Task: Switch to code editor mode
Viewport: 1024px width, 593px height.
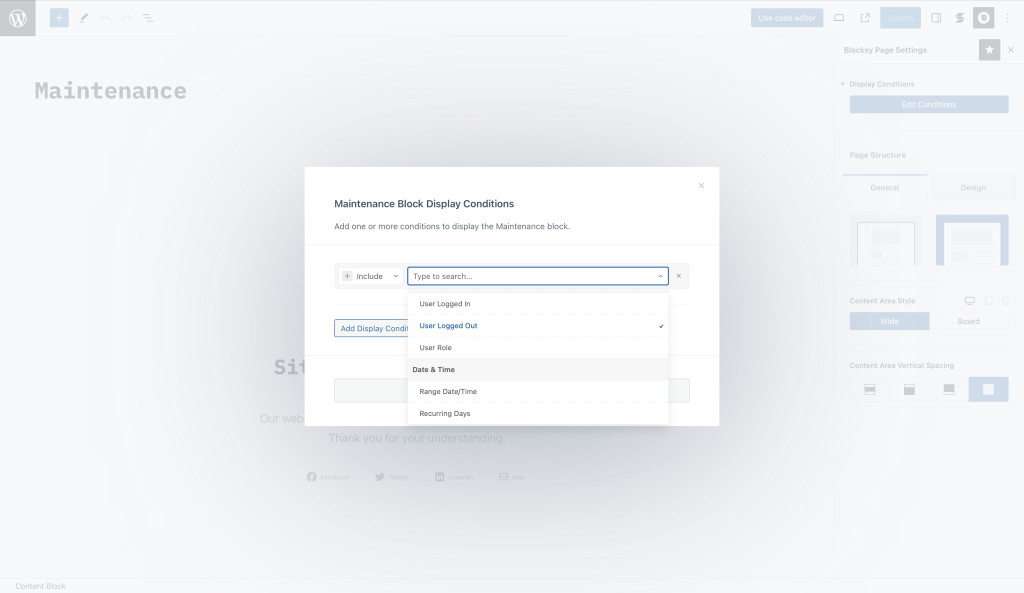Action: [x=786, y=17]
